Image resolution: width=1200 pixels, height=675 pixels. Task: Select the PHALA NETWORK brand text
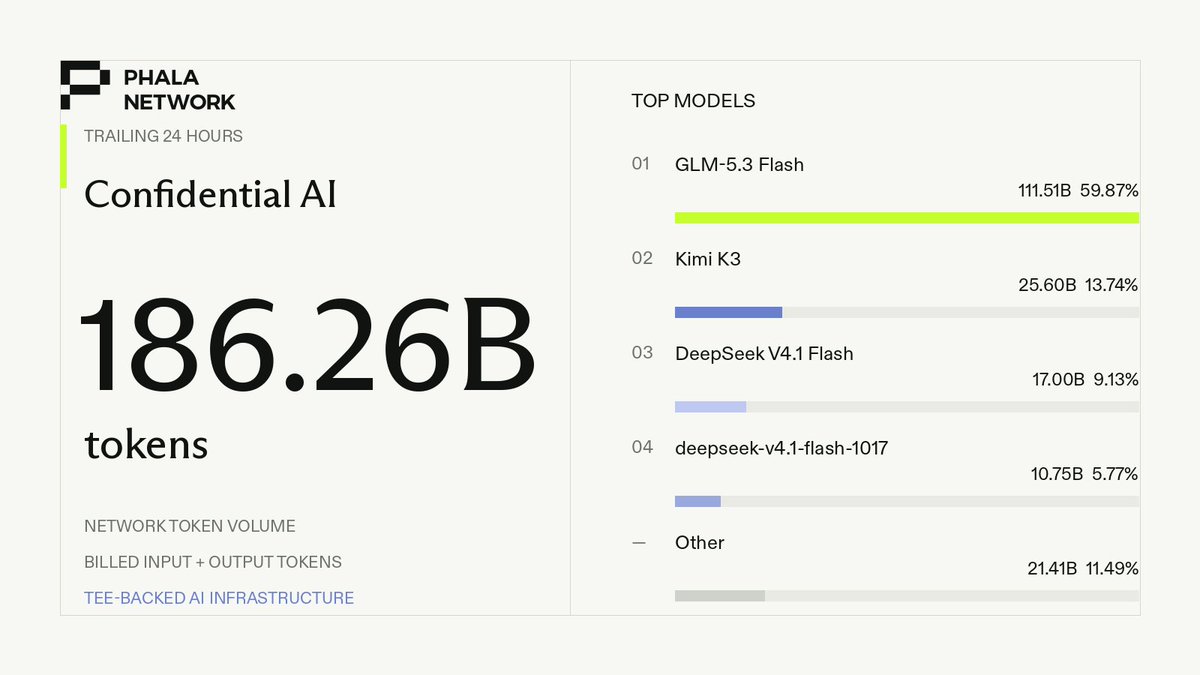coord(180,89)
